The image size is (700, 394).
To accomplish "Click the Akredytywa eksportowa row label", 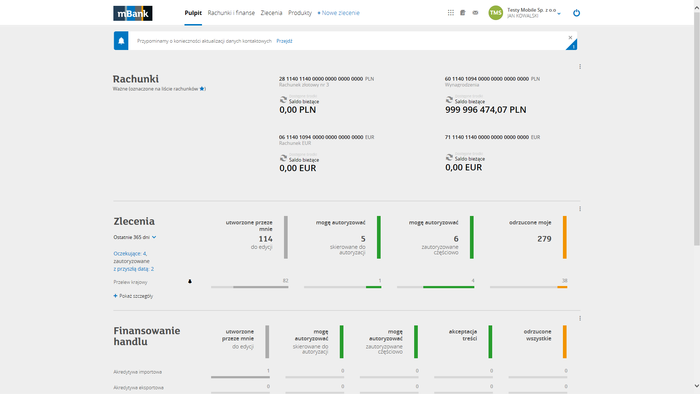I will [138, 388].
